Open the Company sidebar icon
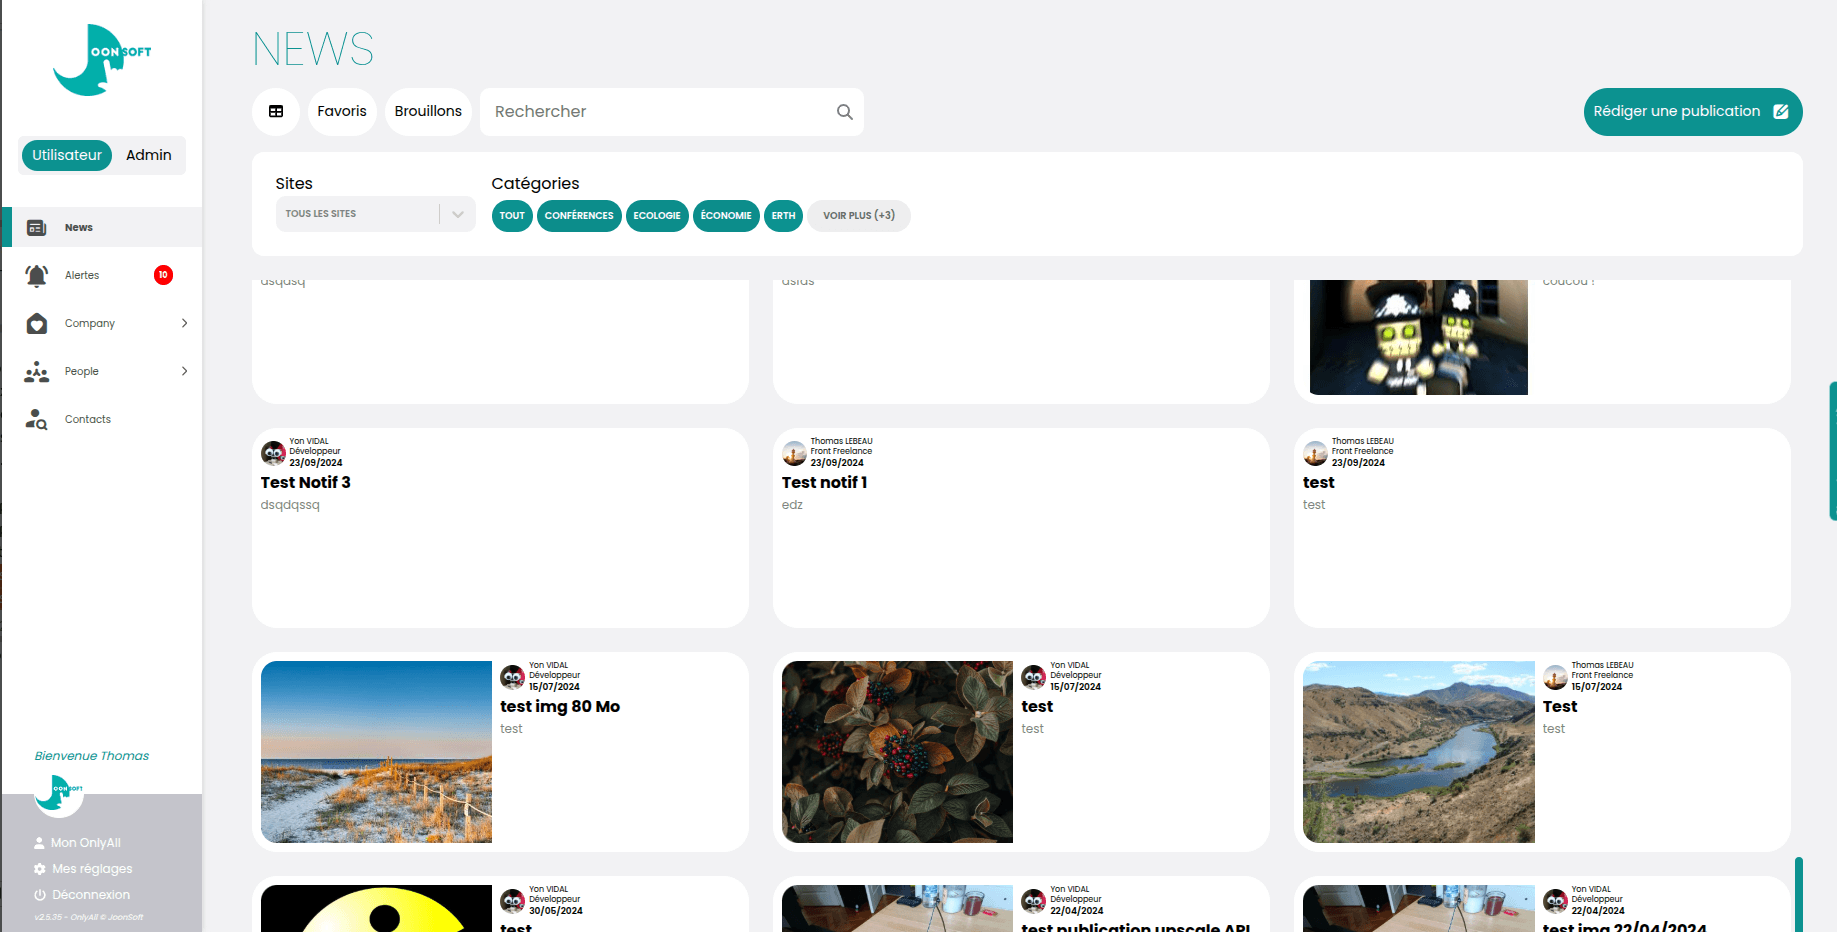 click(37, 323)
